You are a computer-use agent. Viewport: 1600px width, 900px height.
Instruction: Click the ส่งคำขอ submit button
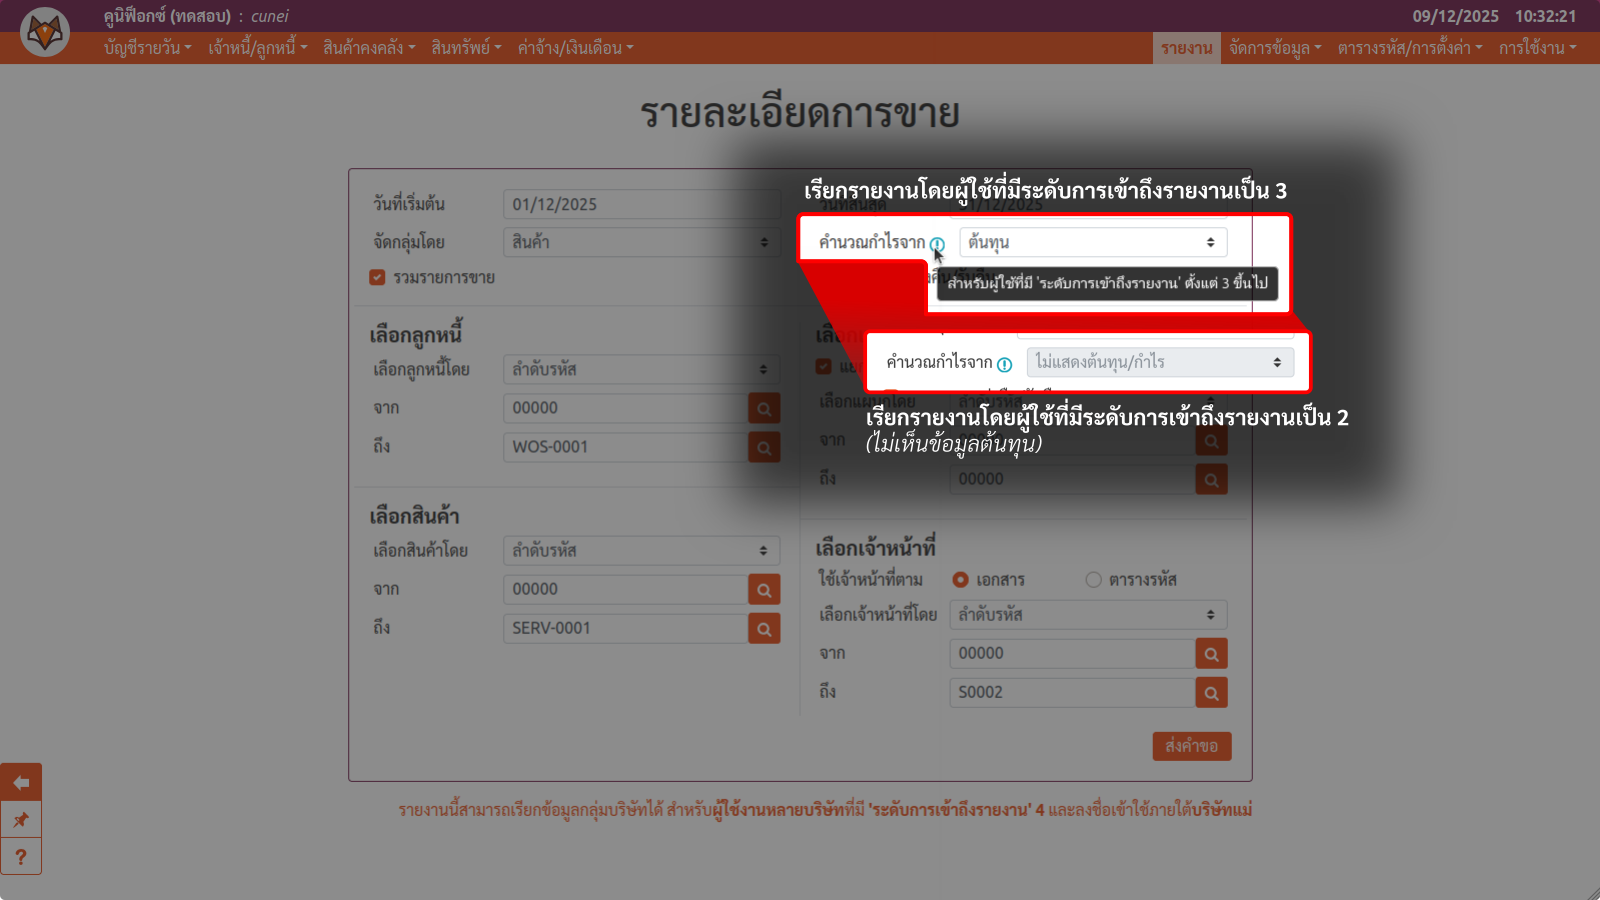click(1191, 746)
